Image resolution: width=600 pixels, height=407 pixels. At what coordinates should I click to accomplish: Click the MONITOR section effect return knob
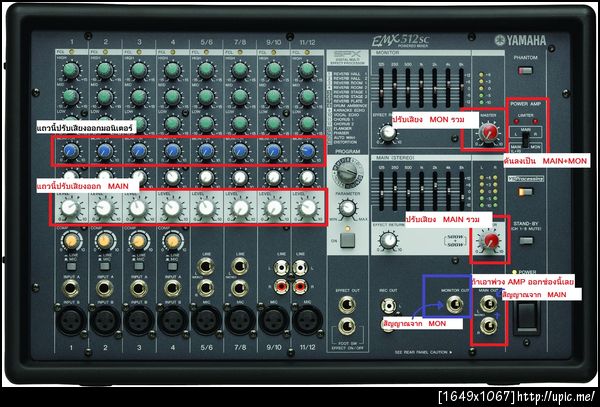coord(388,133)
